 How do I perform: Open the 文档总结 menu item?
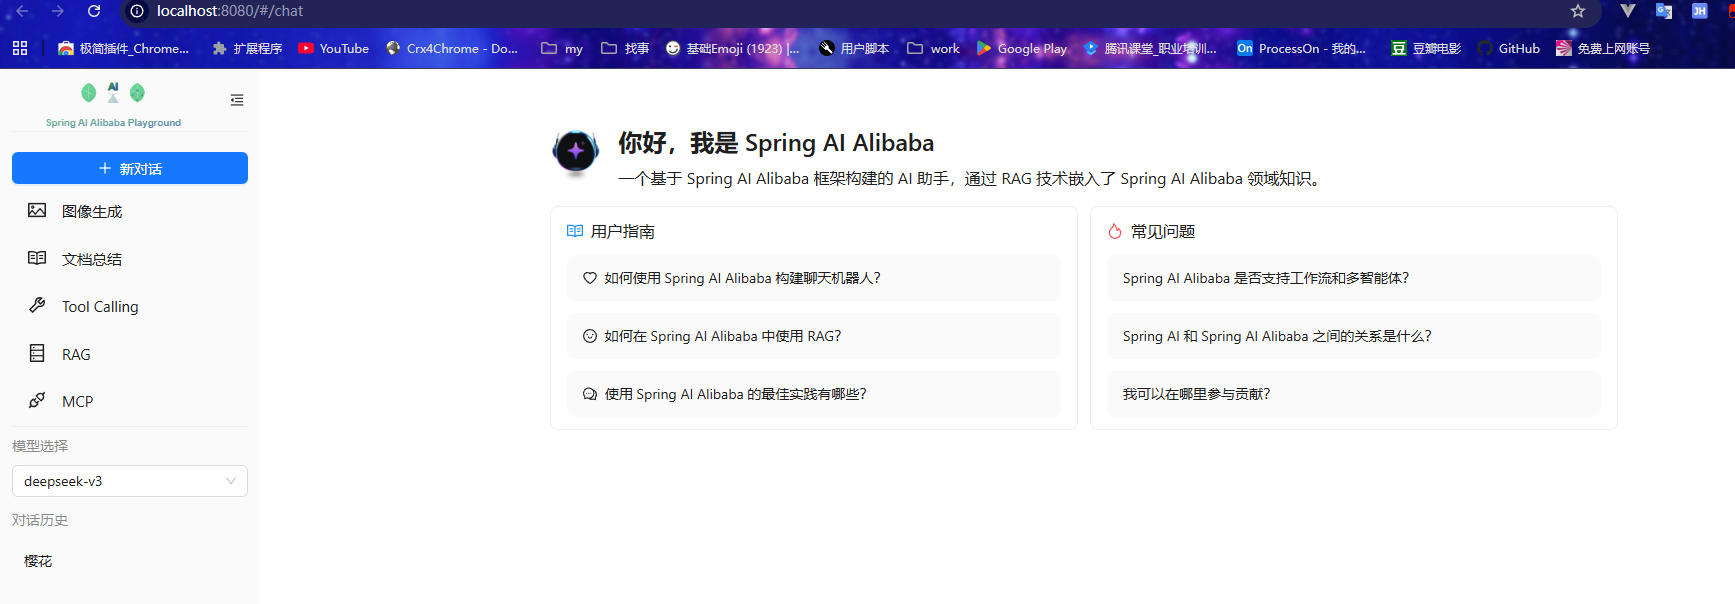(130, 259)
